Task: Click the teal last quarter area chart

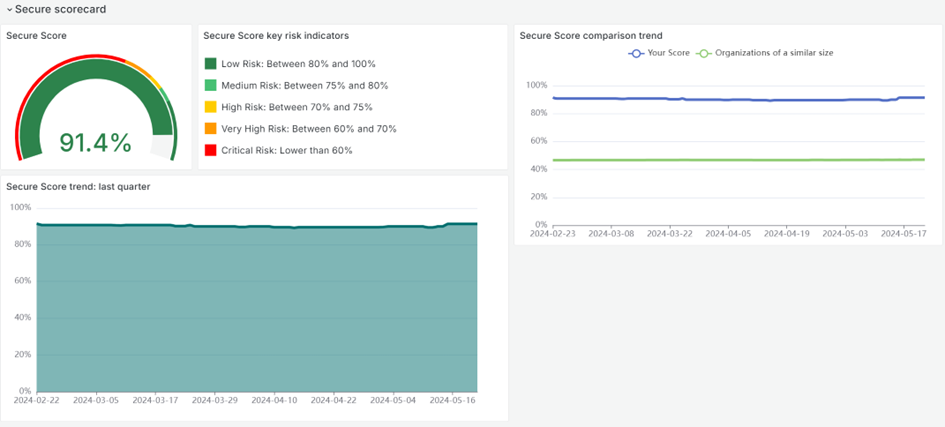Action: (x=256, y=310)
